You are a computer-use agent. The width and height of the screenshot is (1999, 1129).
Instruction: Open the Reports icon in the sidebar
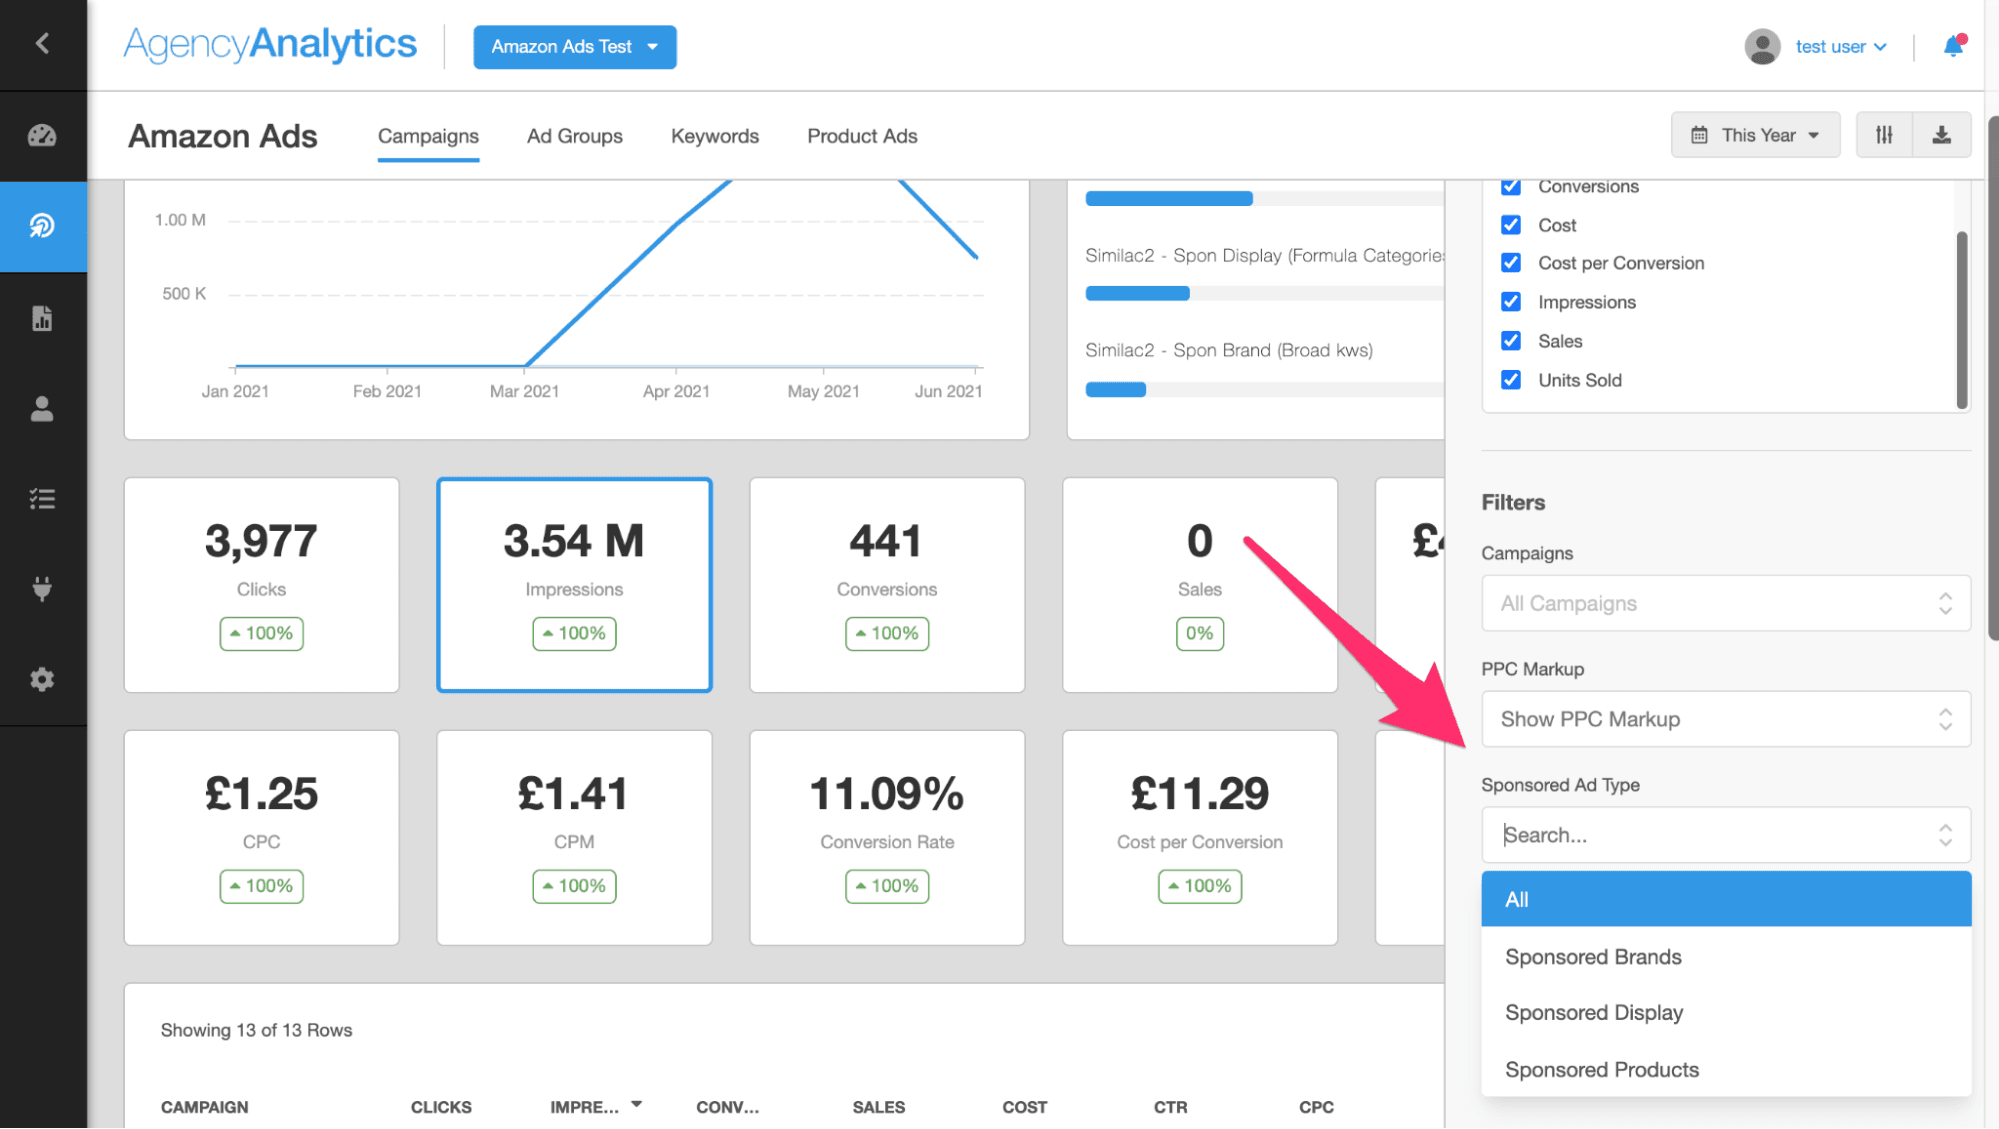[x=42, y=318]
